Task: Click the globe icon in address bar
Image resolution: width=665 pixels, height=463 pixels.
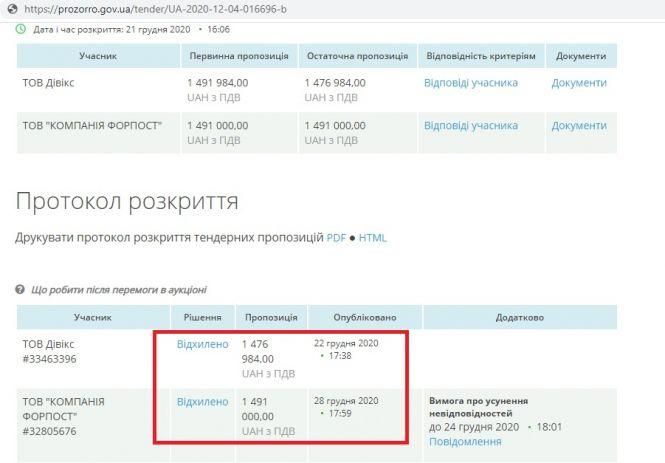Action: coord(12,8)
